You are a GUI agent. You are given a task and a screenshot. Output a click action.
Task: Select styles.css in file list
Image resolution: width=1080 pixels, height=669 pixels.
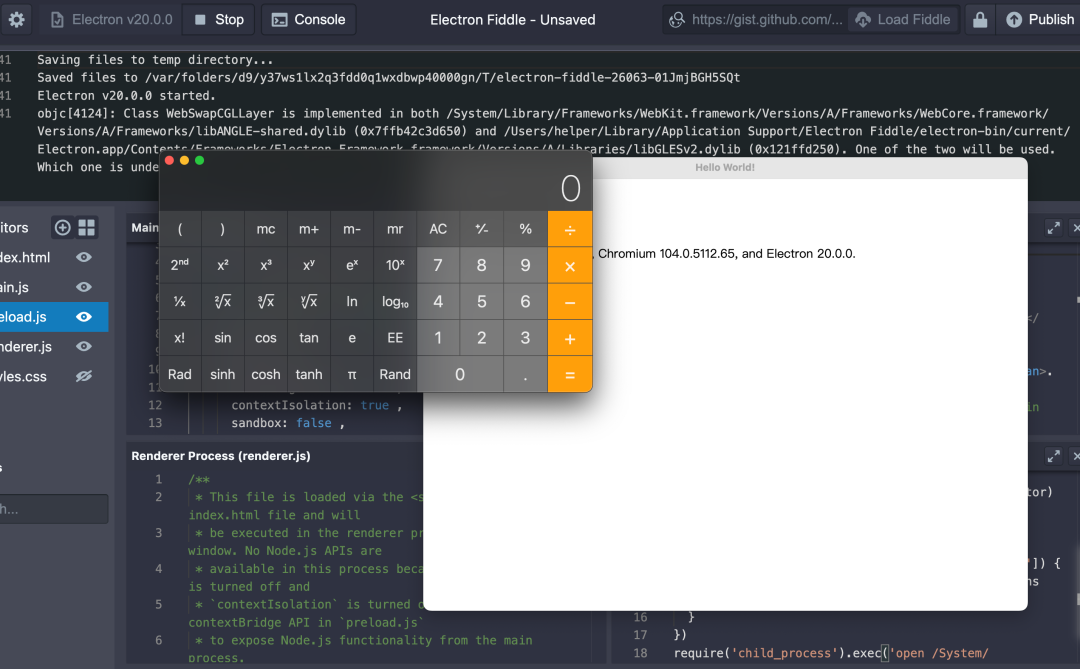tap(23, 376)
